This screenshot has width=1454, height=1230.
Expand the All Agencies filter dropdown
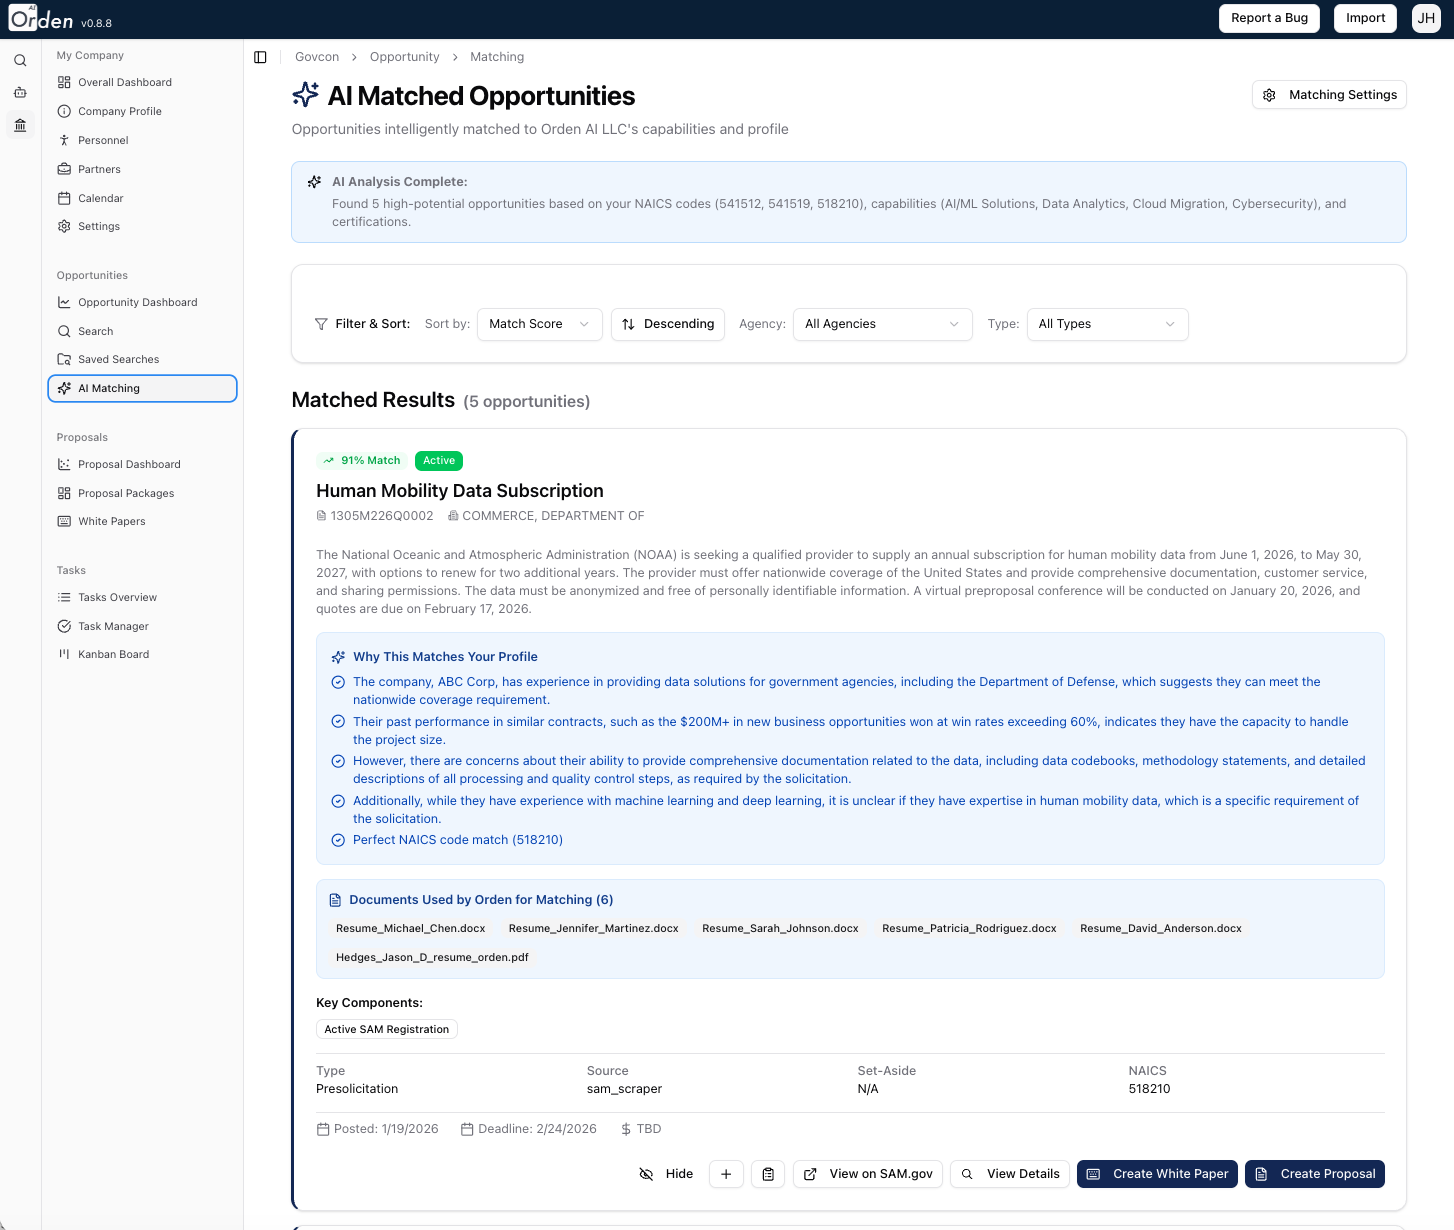coord(882,324)
